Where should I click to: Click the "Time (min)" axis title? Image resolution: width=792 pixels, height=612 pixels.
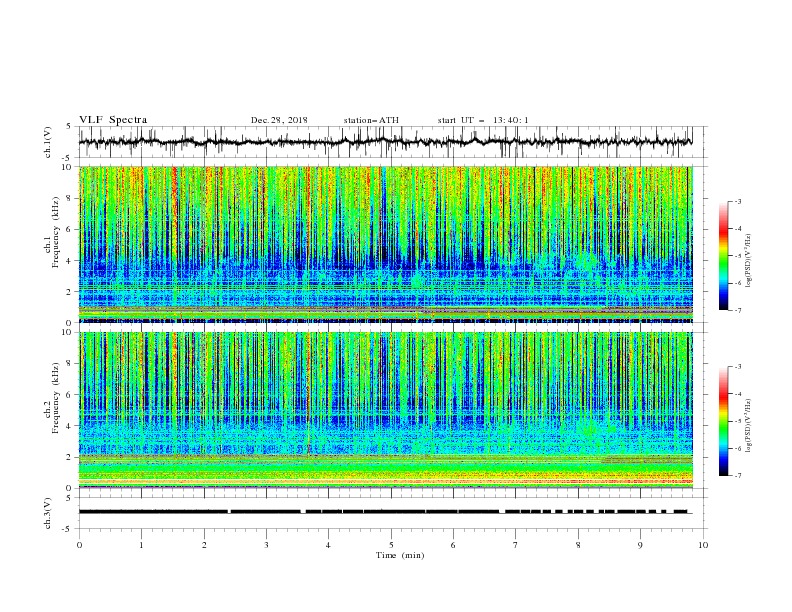(400, 555)
